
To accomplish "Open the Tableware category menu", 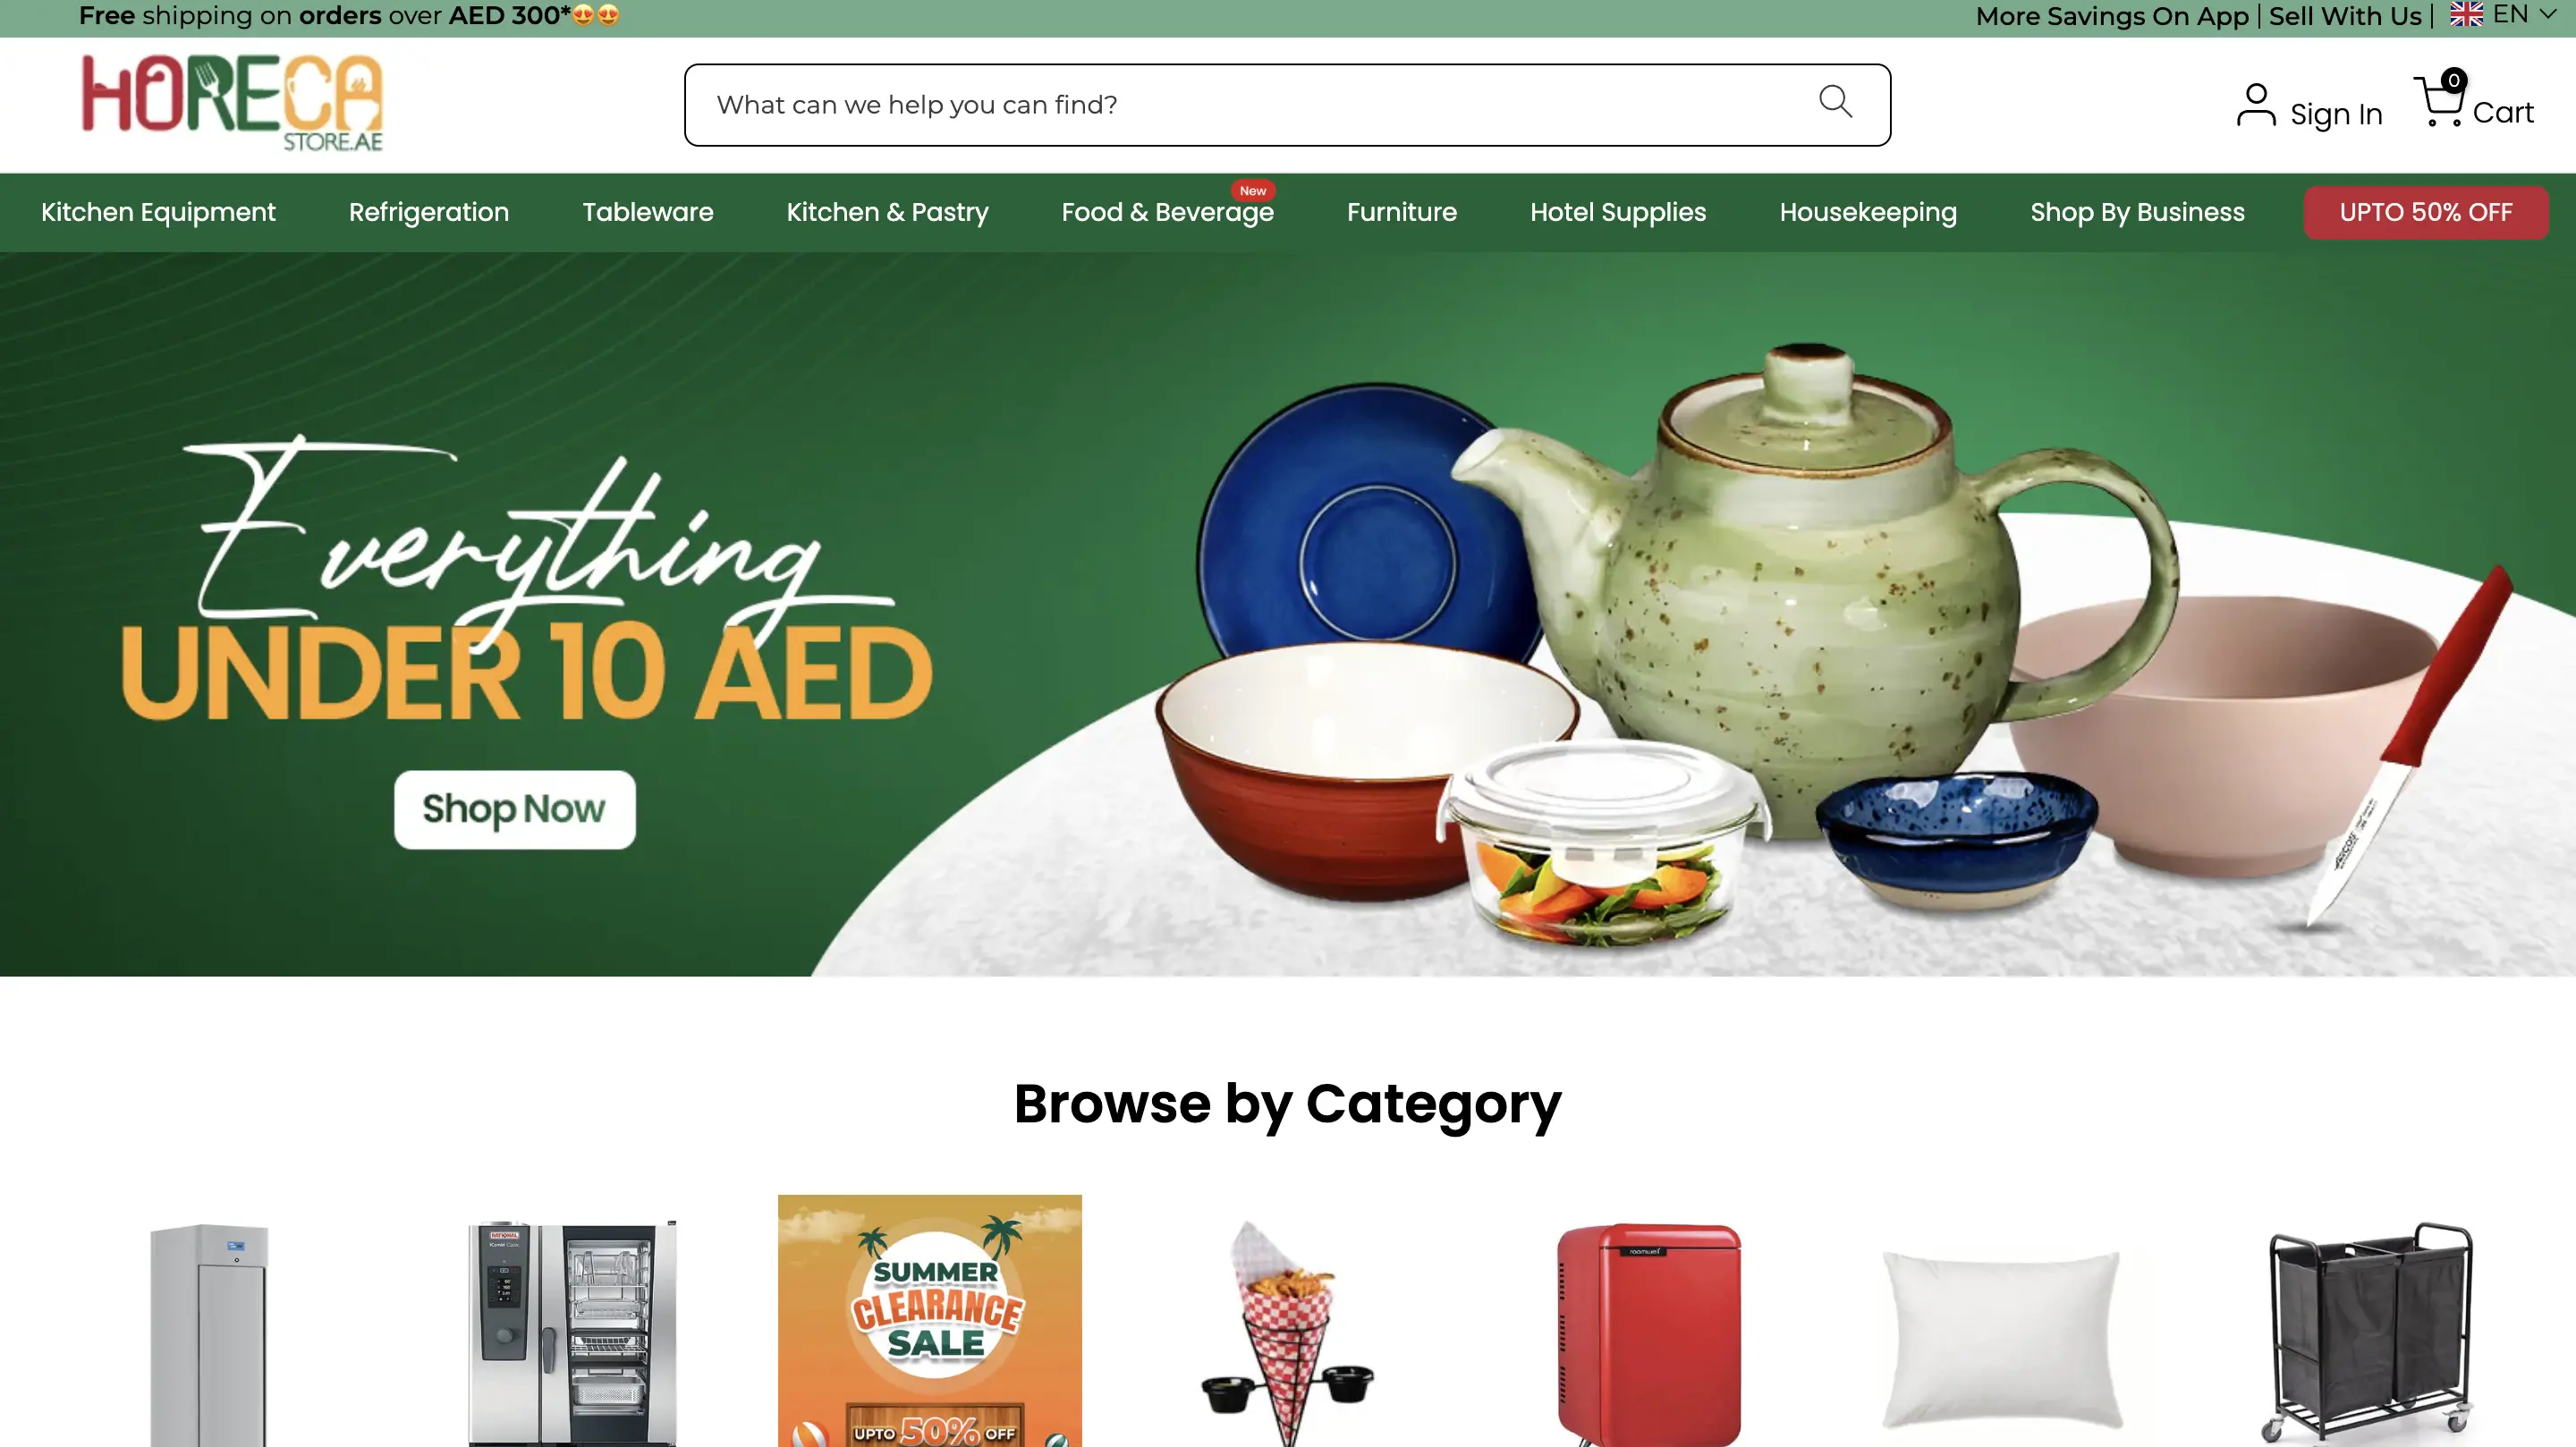I will (648, 212).
